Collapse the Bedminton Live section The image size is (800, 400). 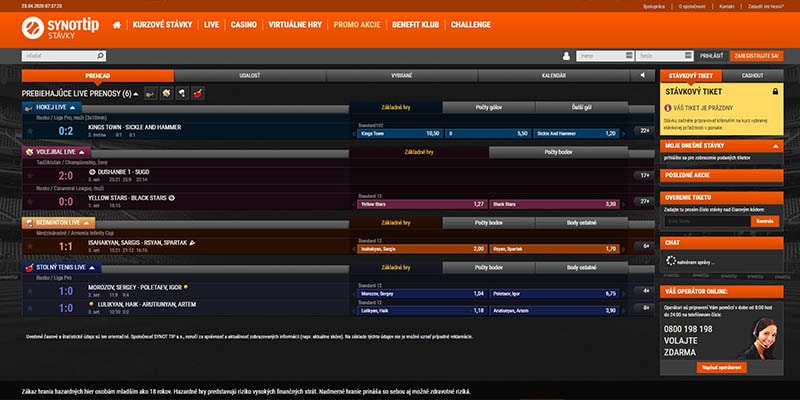(x=86, y=223)
